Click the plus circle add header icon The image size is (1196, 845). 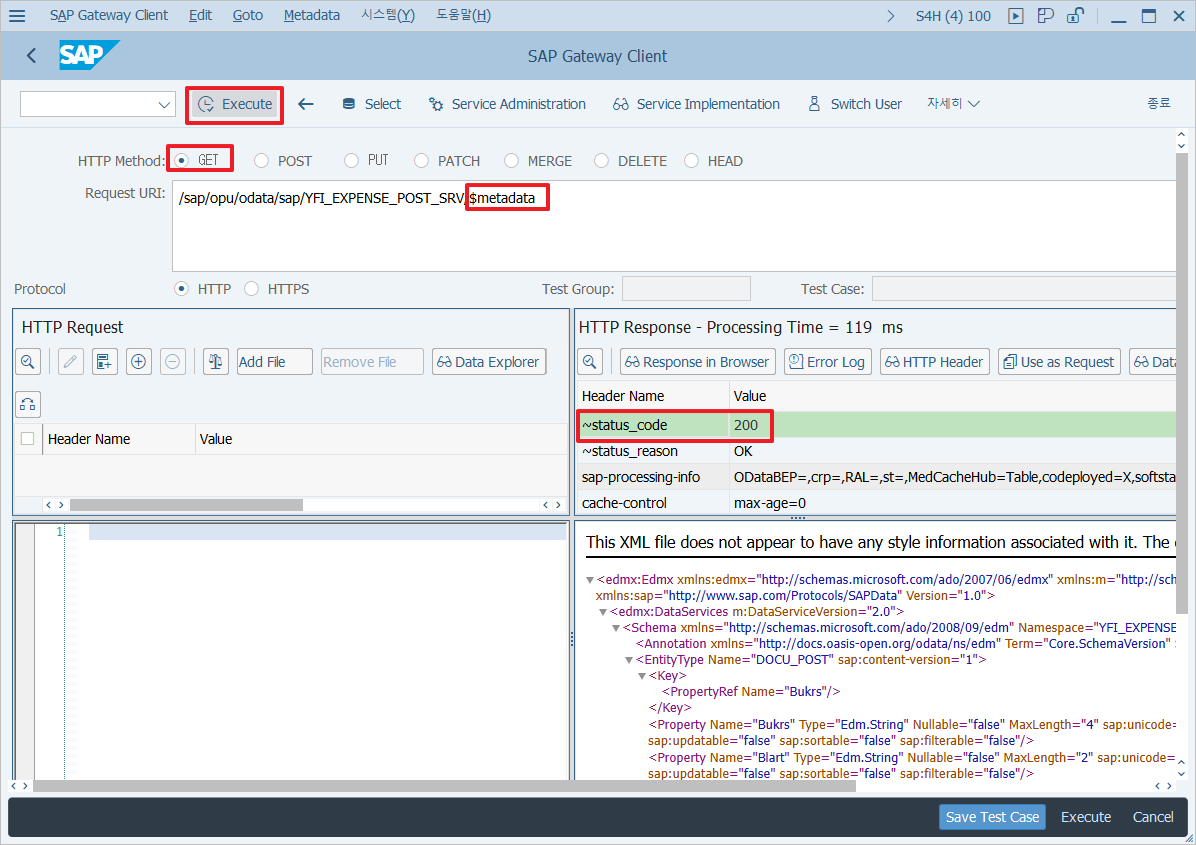(x=138, y=361)
